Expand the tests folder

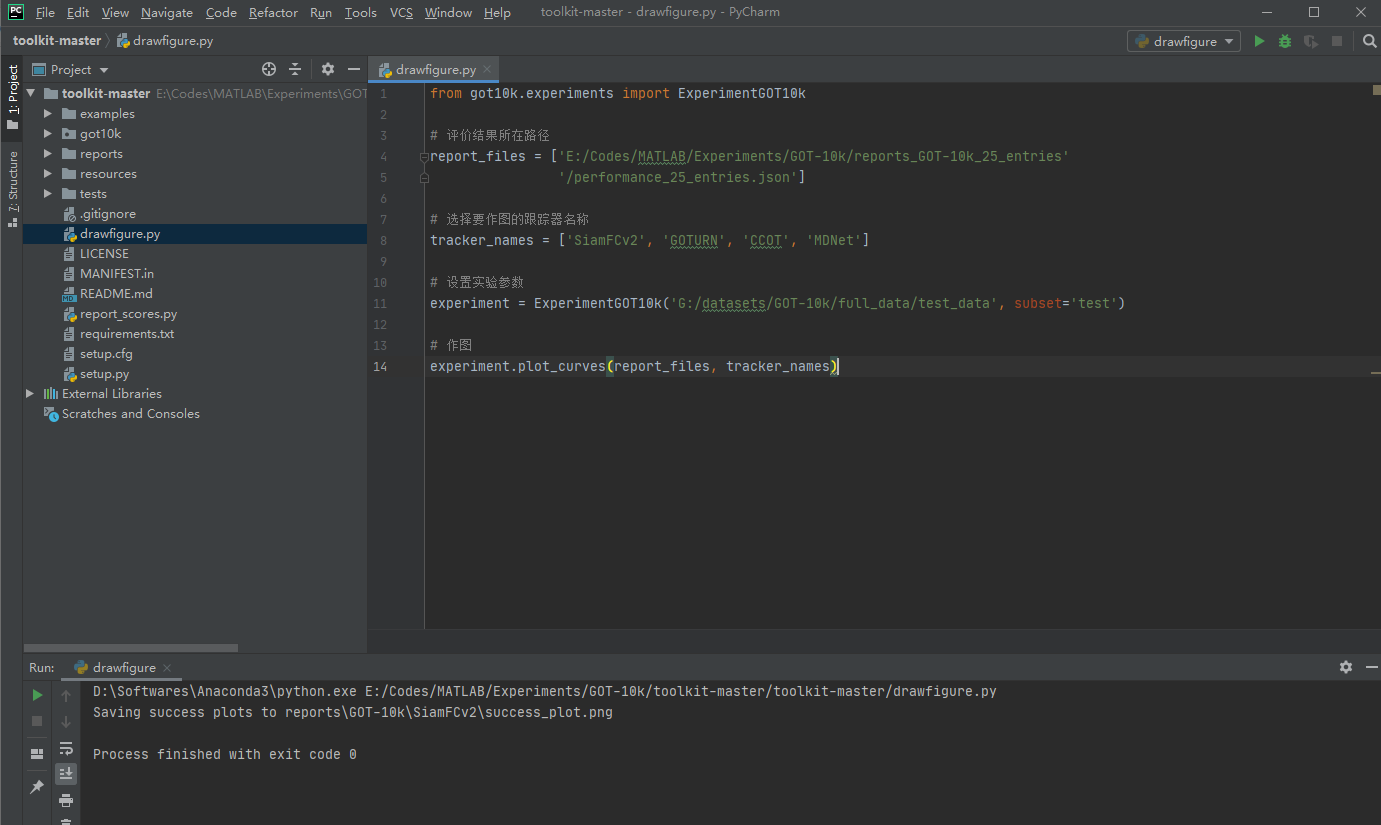pos(48,193)
